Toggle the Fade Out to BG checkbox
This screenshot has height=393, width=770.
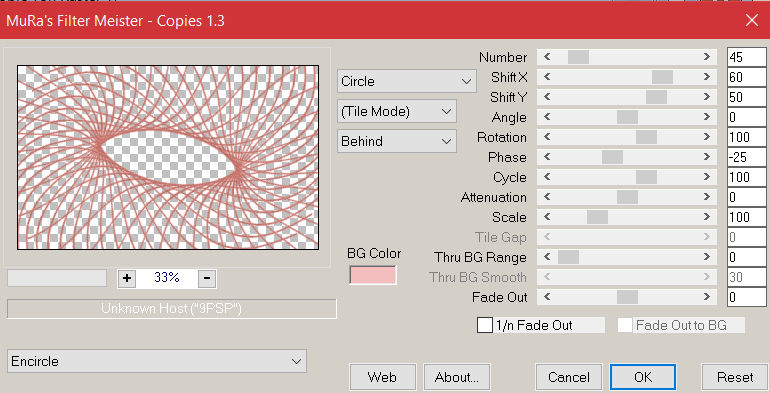point(625,325)
